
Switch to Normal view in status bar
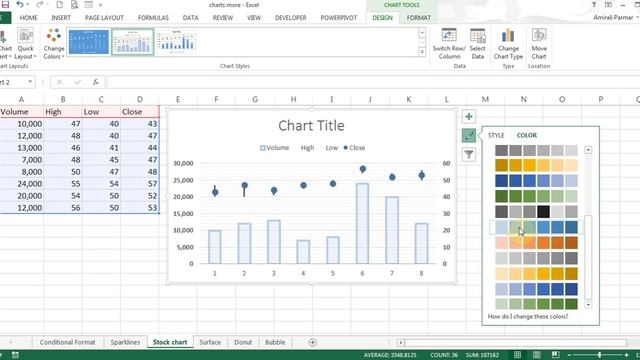point(517,355)
